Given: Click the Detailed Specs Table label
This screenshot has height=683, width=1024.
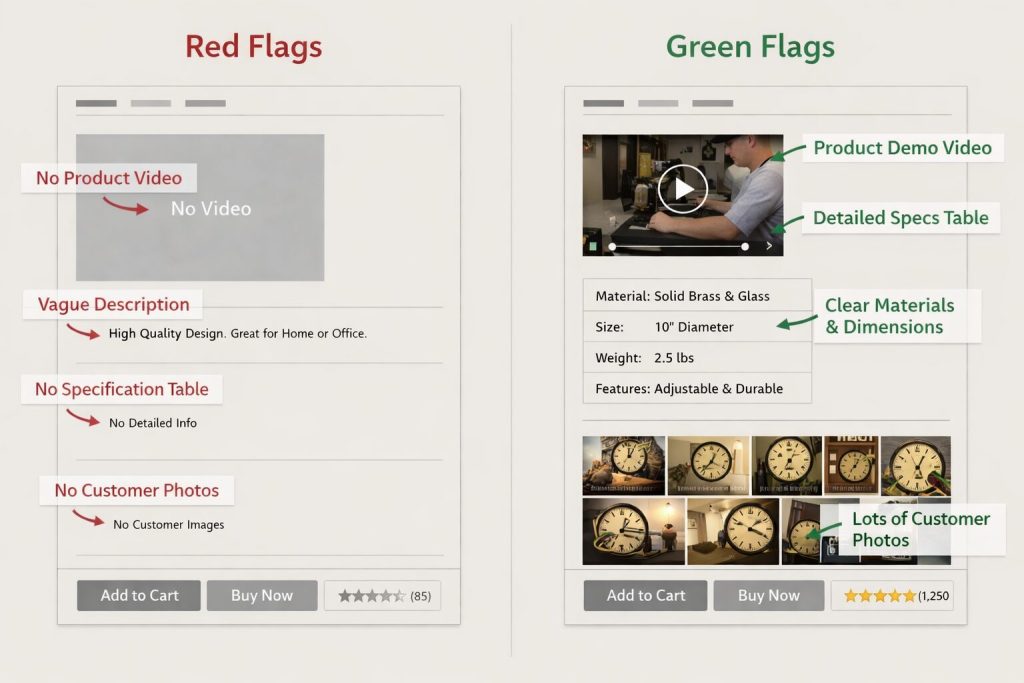Looking at the screenshot, I should [901, 217].
